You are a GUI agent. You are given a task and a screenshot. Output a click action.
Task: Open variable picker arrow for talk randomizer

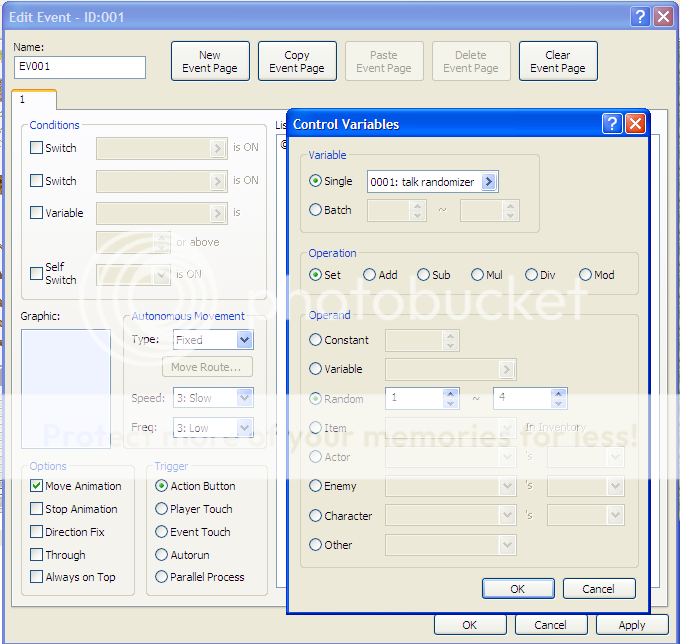coord(488,182)
